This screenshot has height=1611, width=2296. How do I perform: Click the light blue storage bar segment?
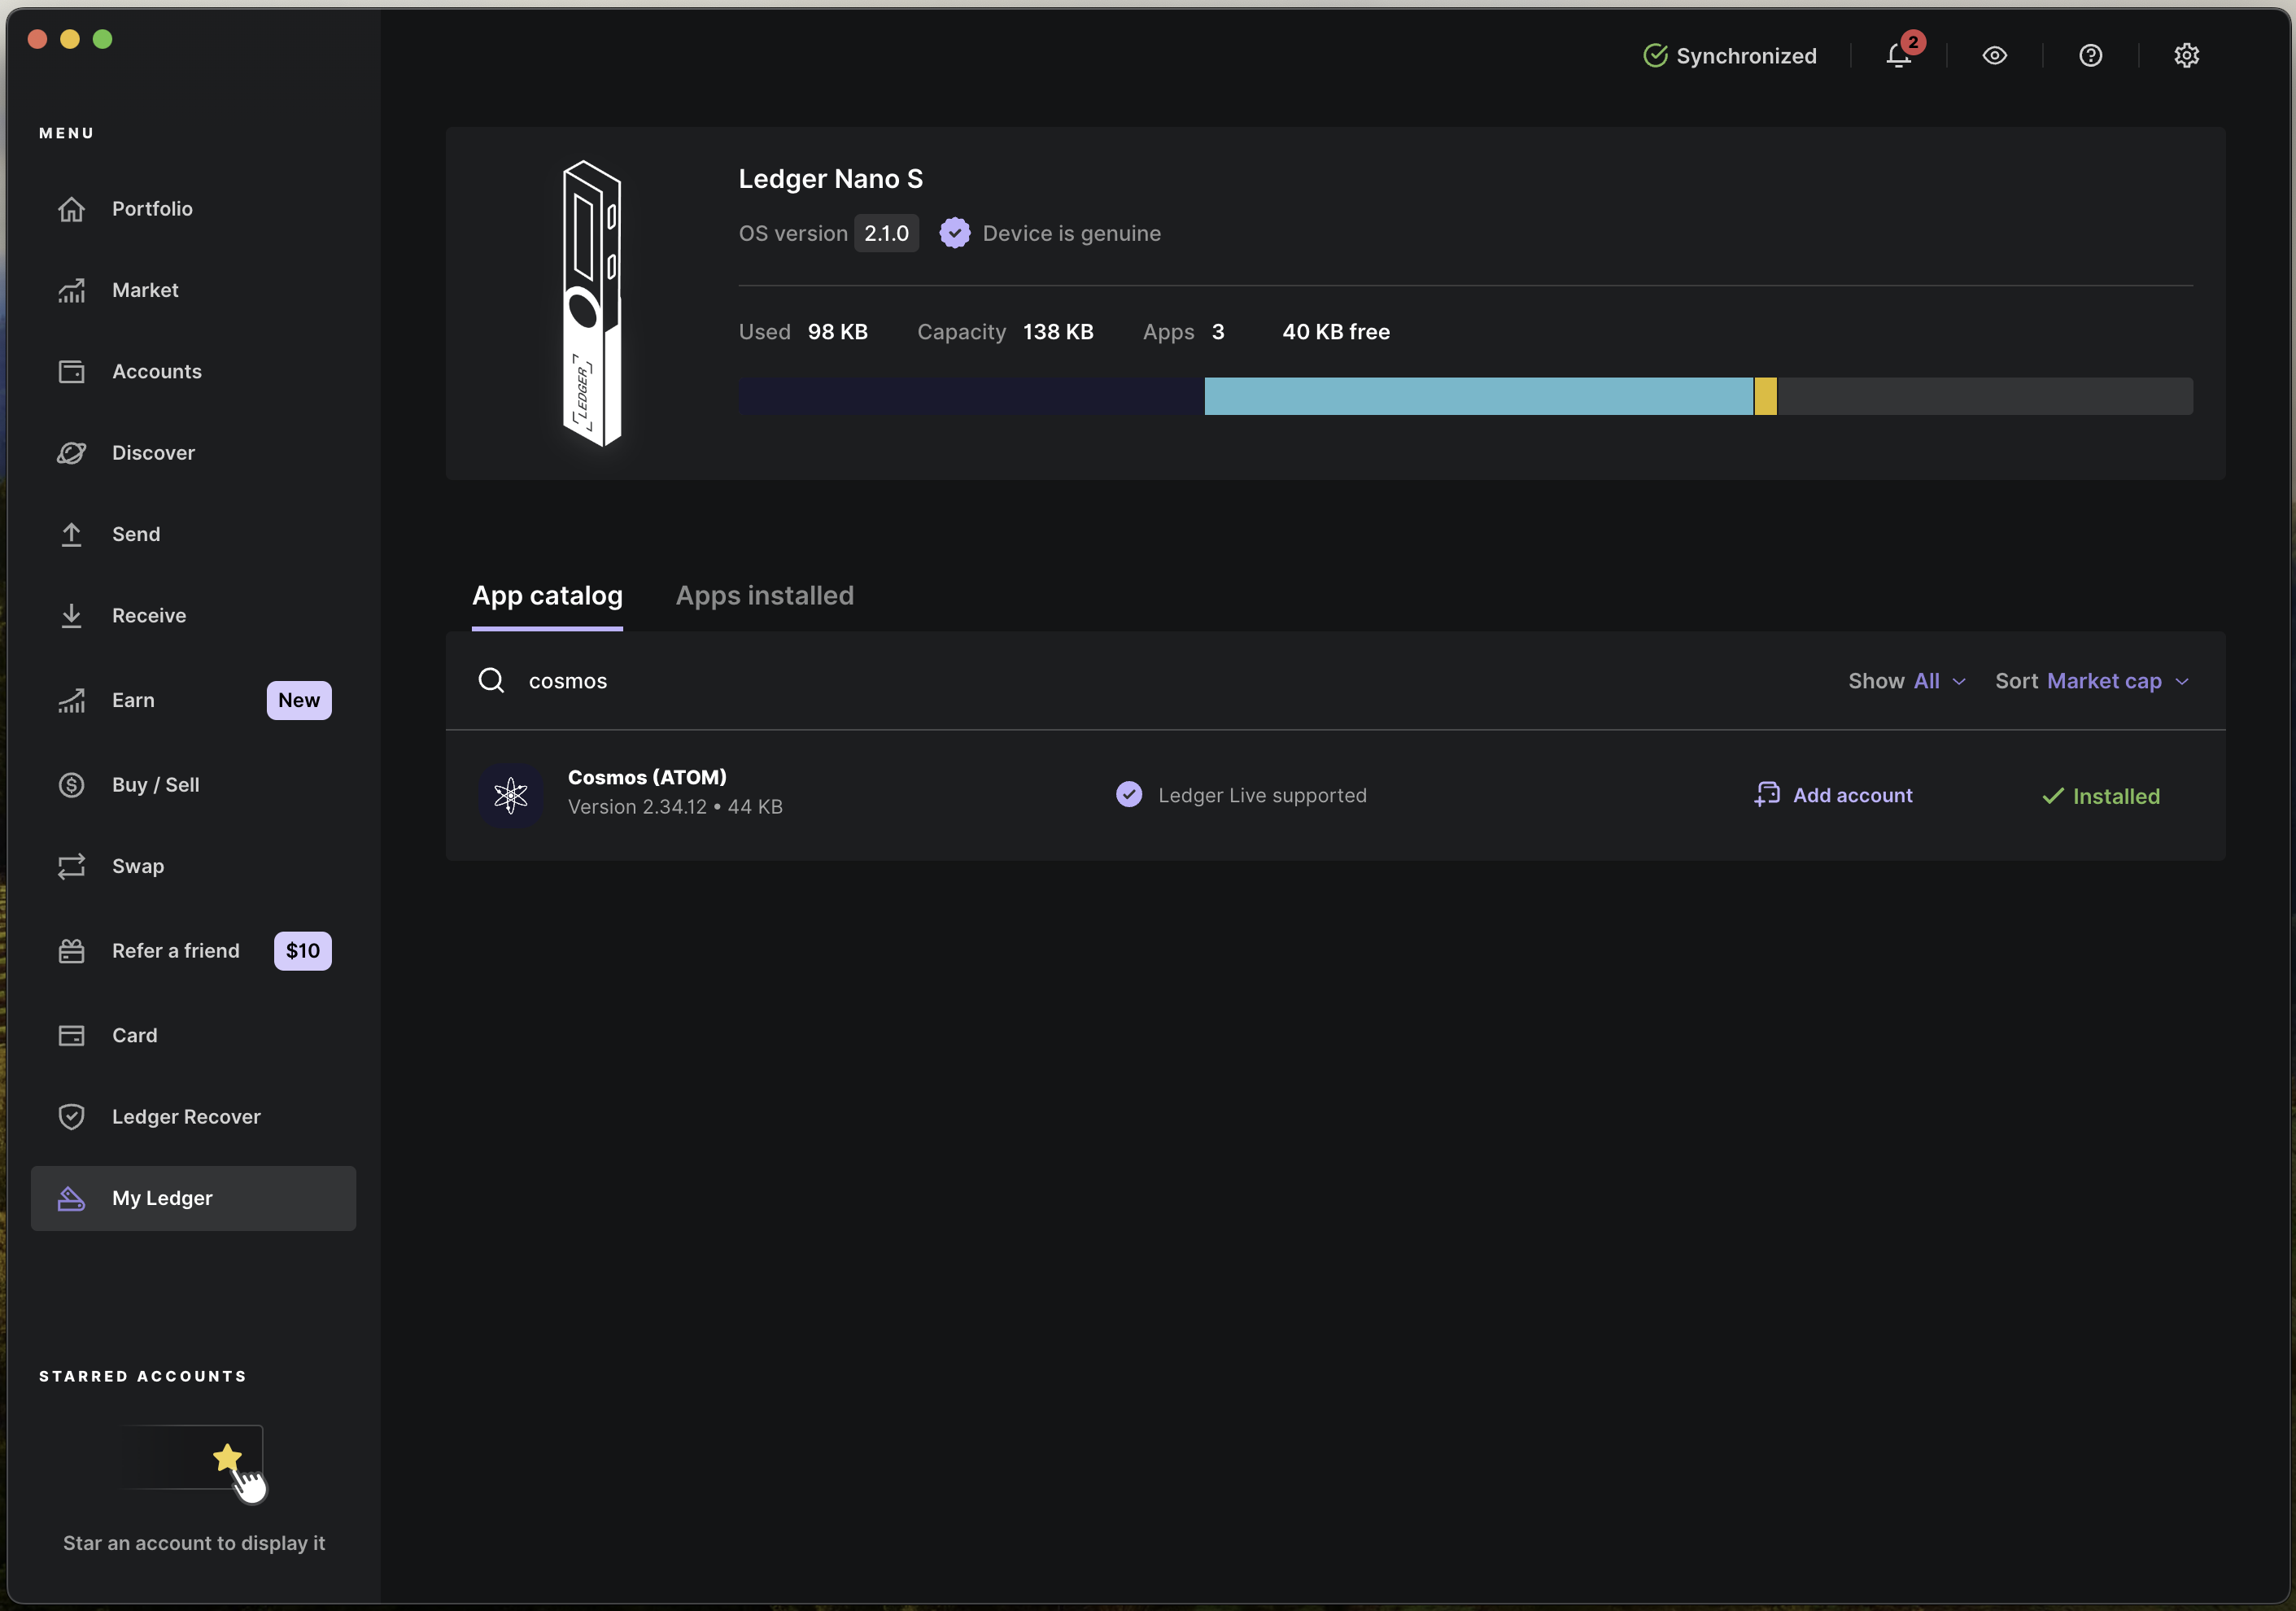point(1478,396)
